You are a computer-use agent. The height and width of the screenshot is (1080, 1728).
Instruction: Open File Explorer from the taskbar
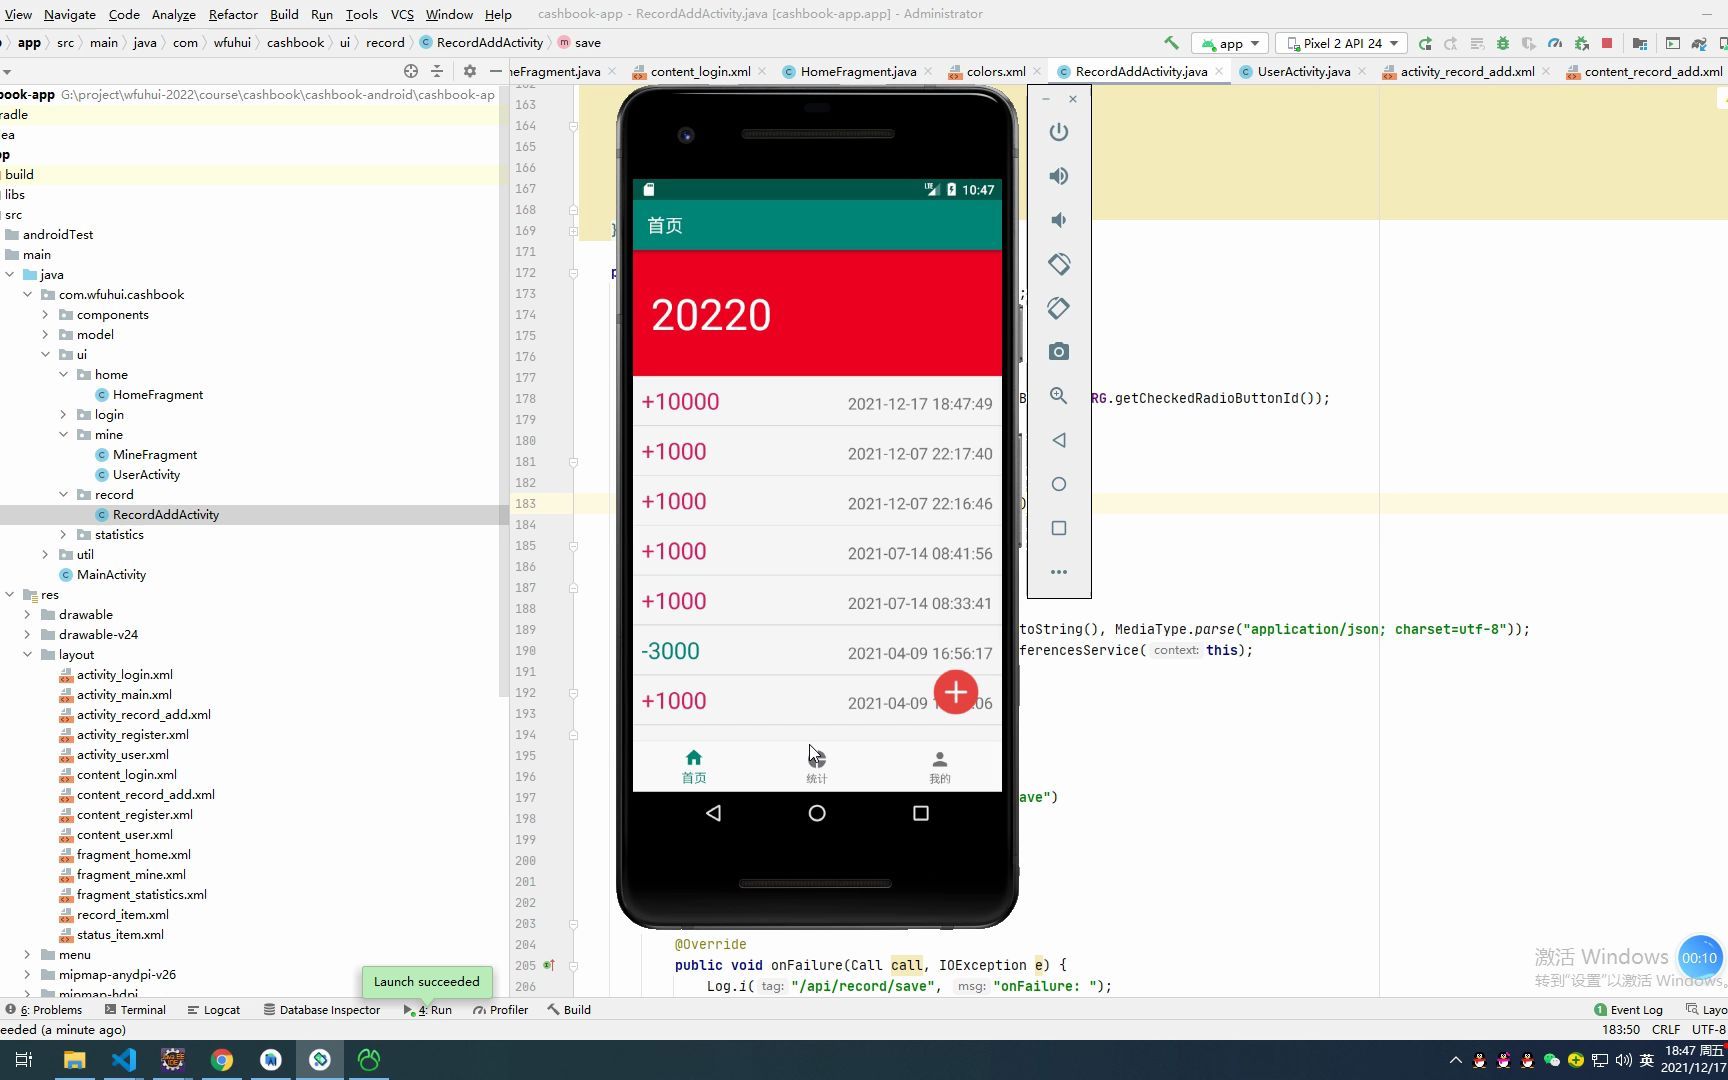tap(75, 1060)
